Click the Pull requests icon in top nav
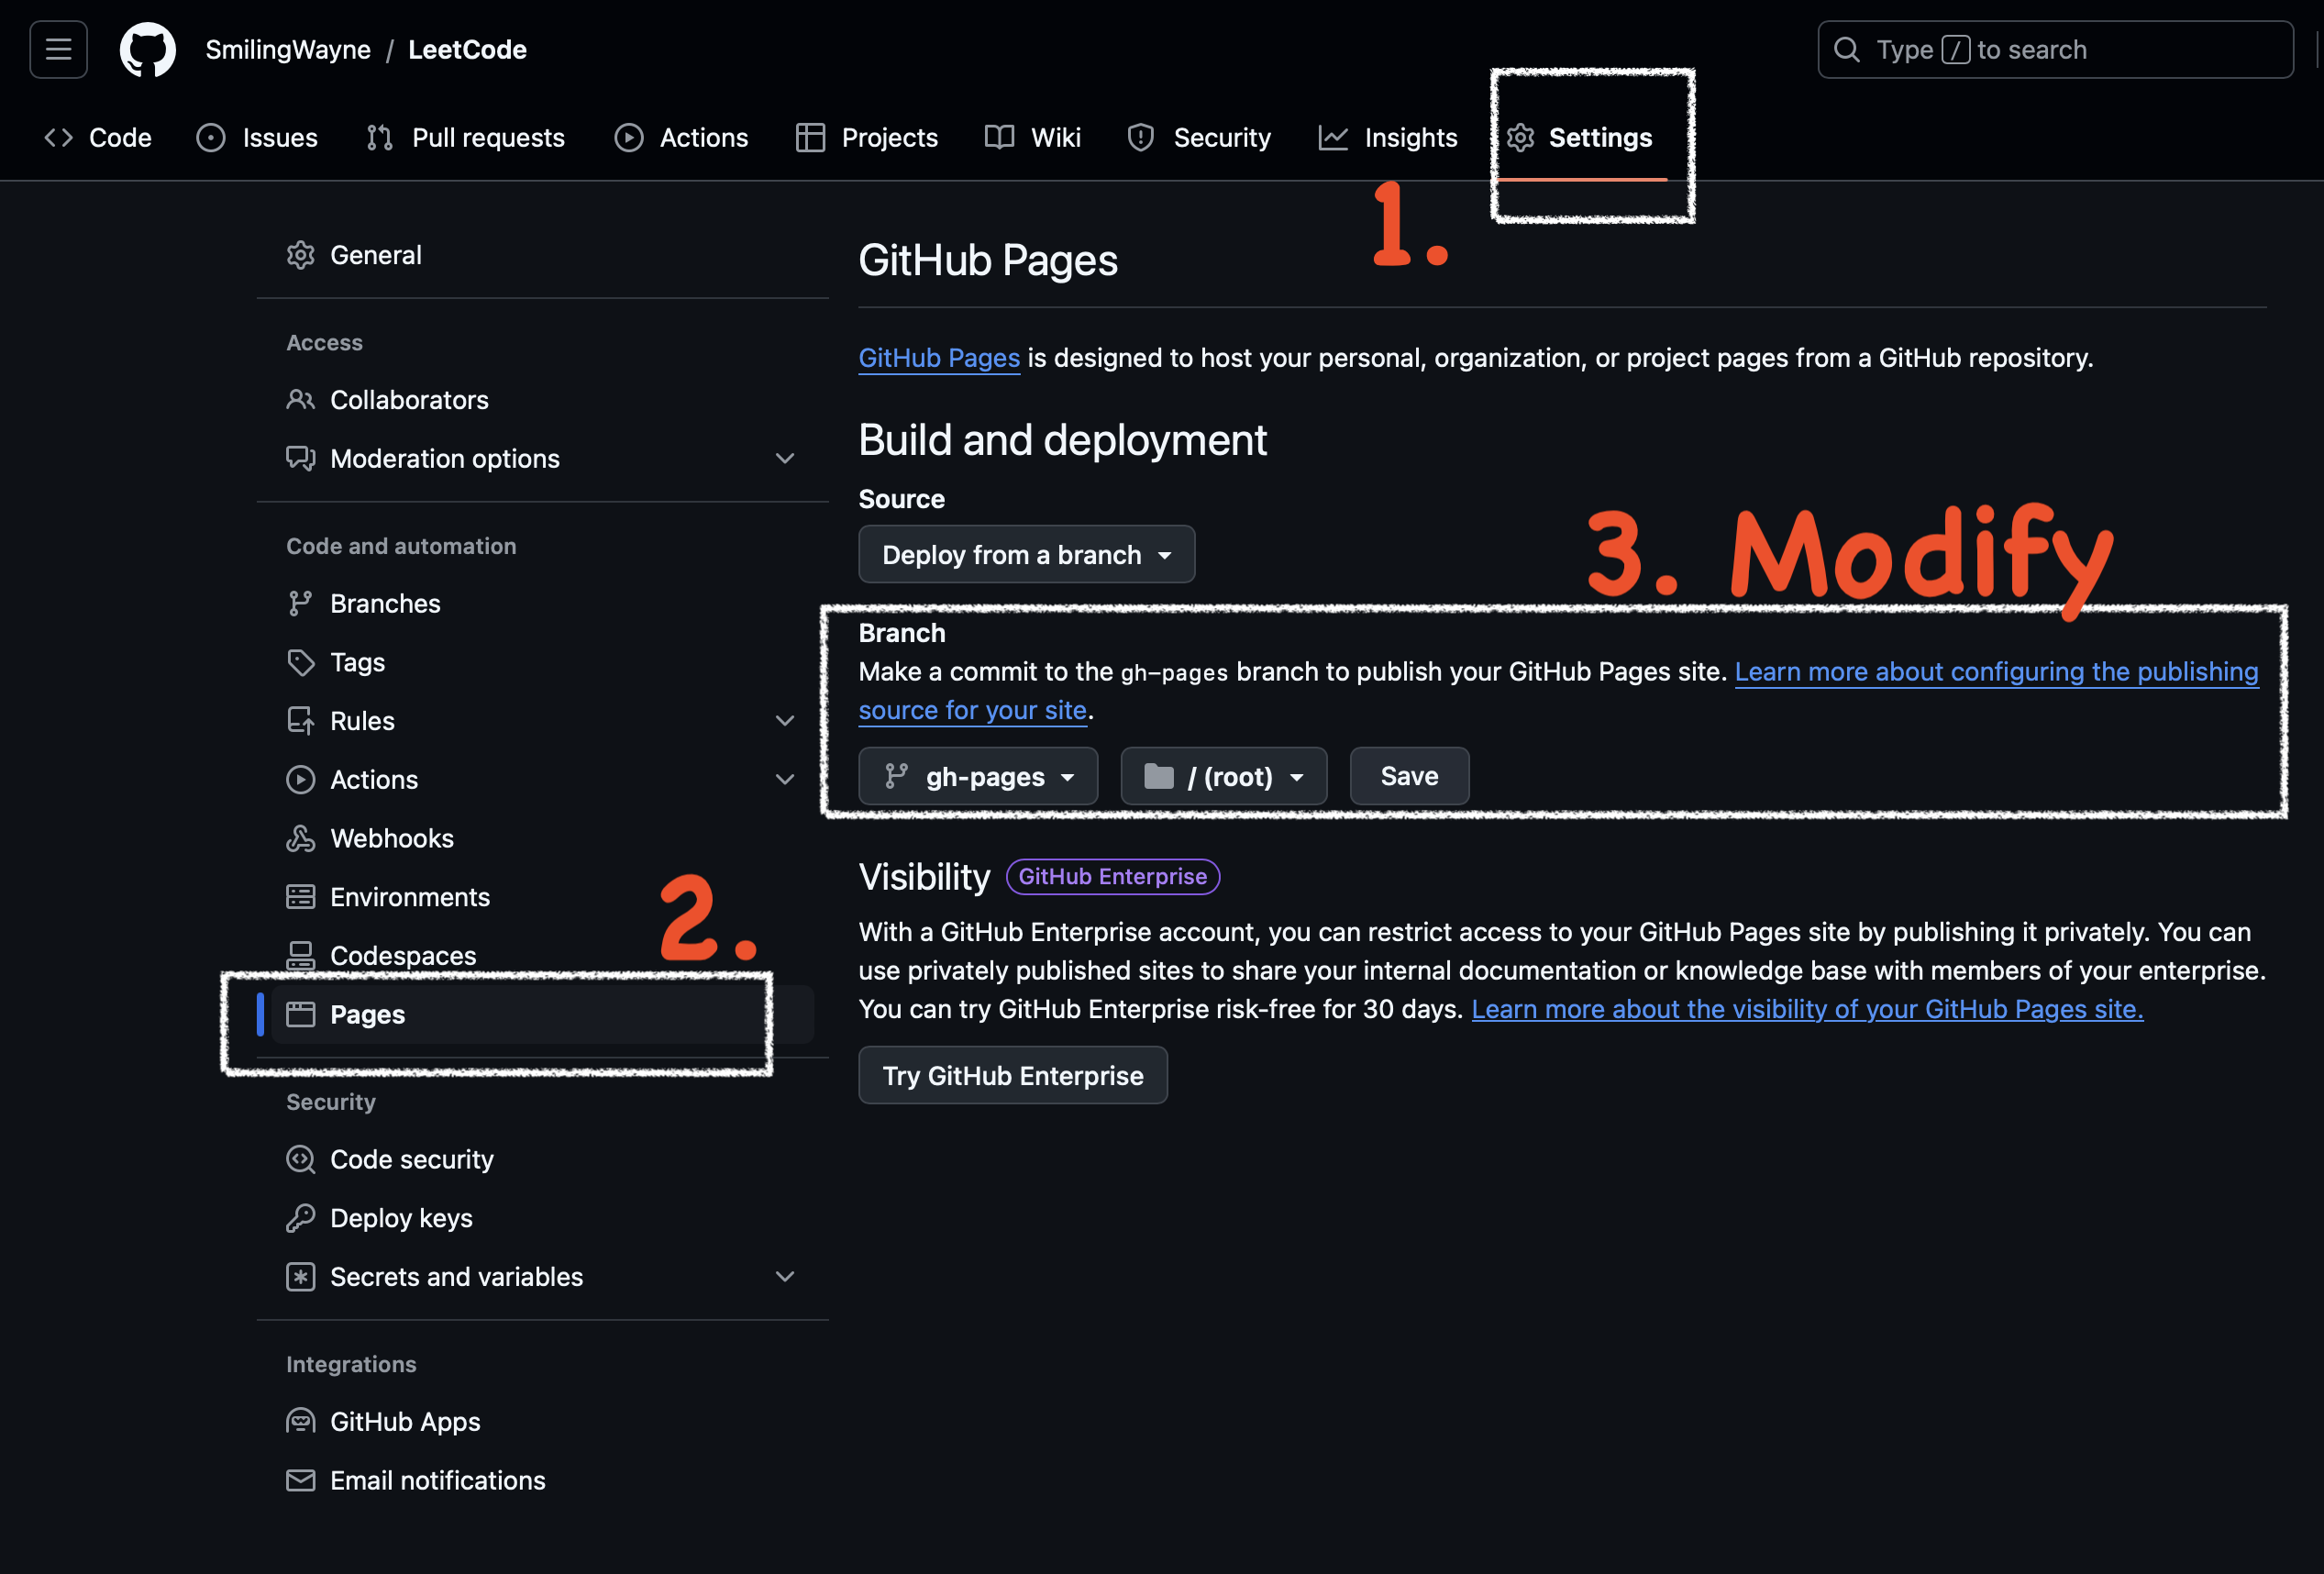 [x=380, y=137]
